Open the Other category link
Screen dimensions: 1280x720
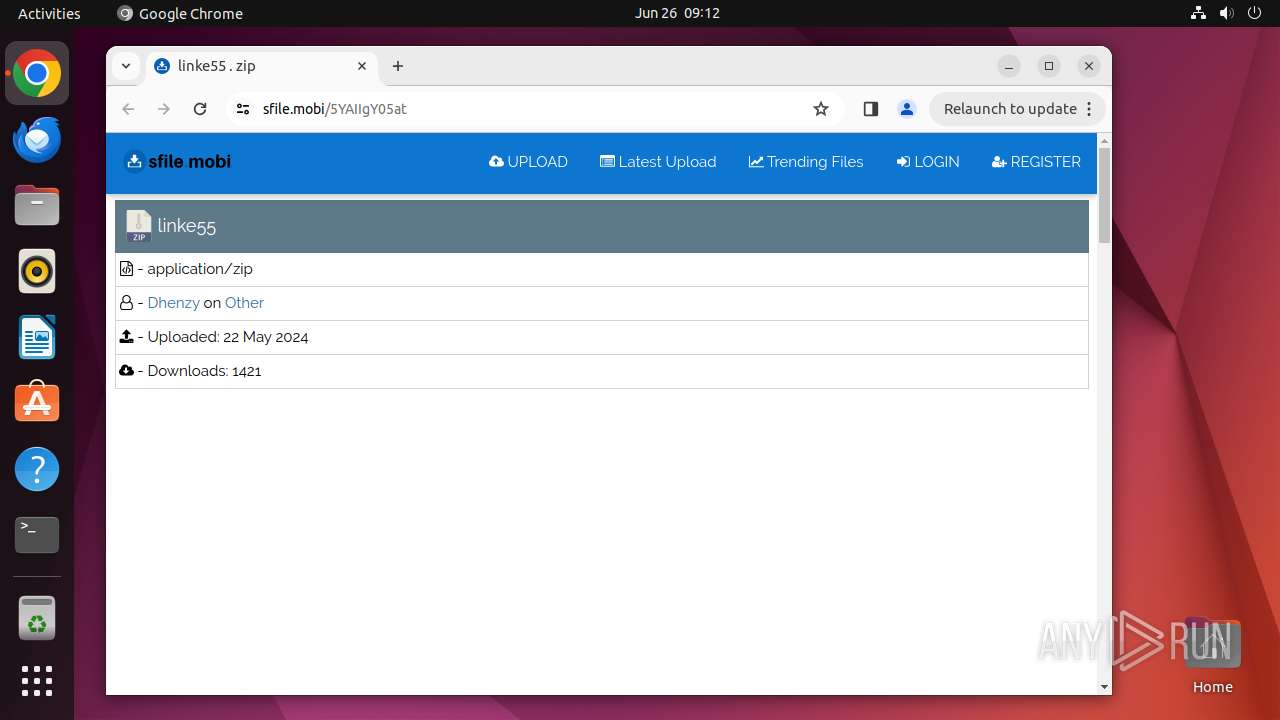tap(244, 303)
